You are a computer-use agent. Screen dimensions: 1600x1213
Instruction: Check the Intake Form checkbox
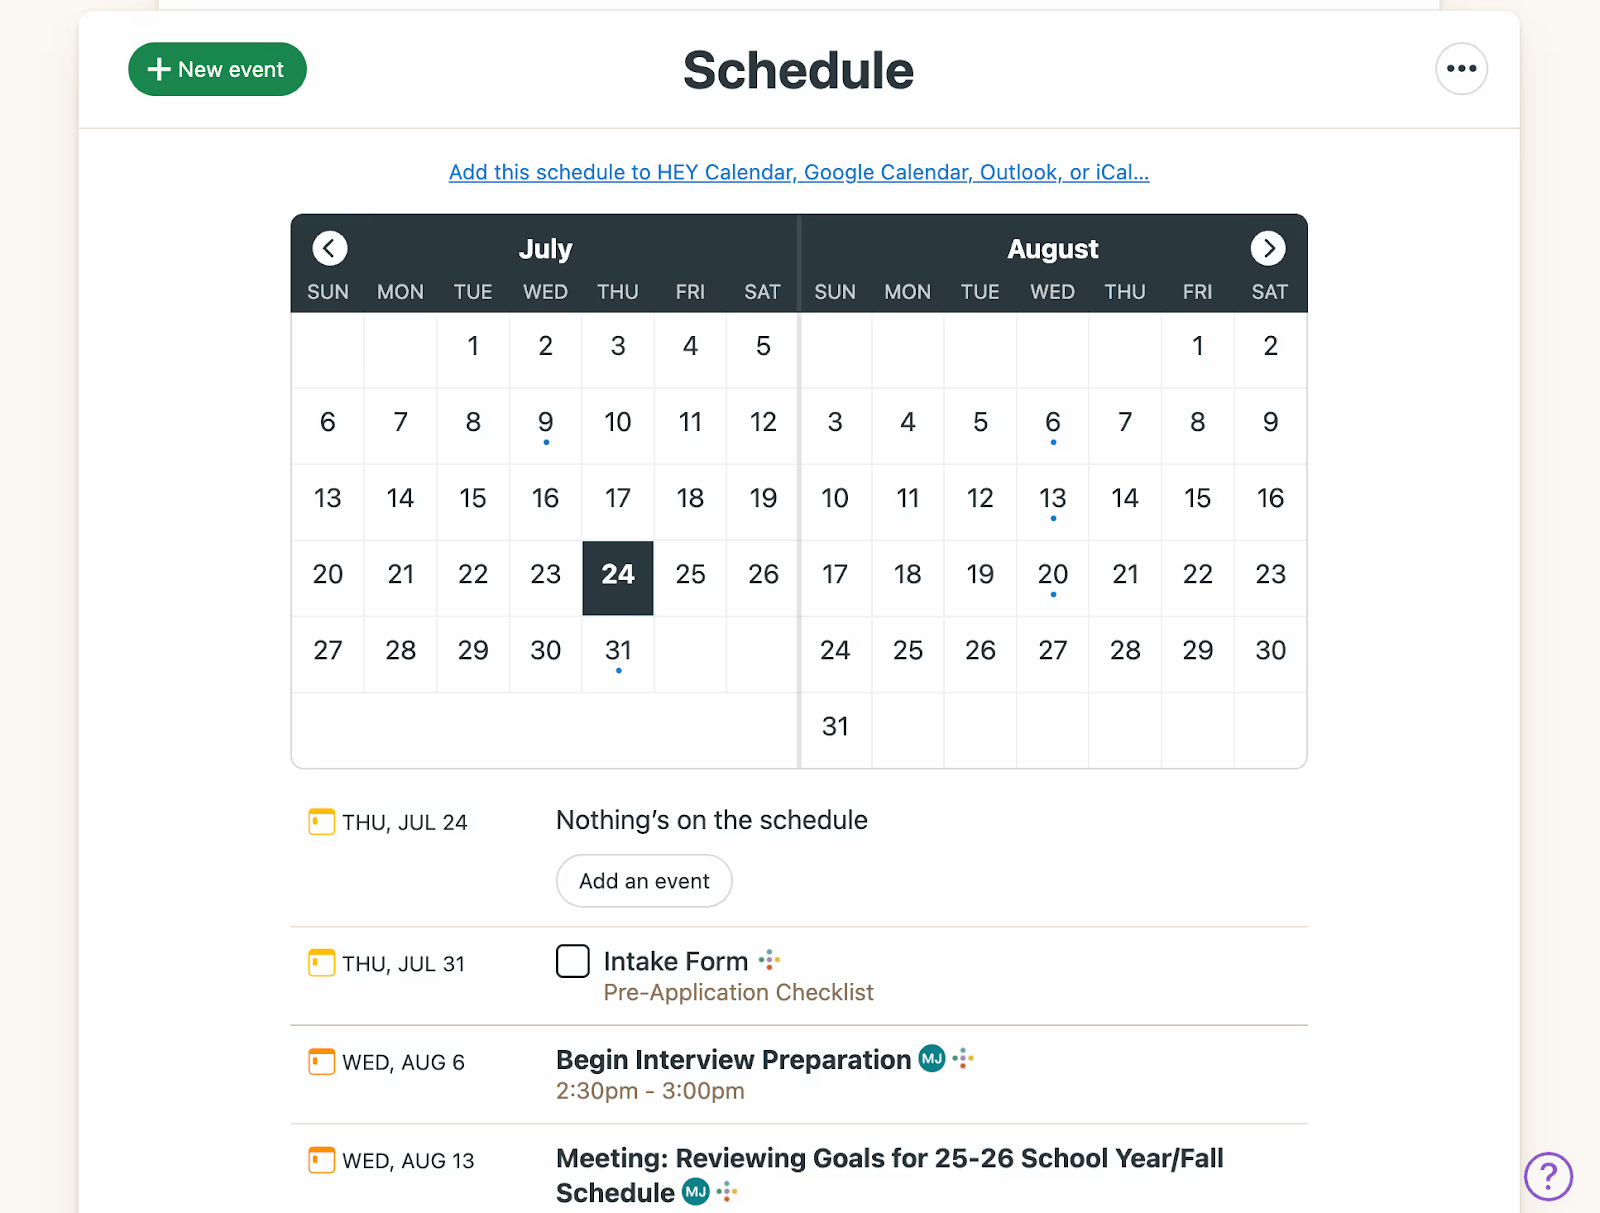572,960
